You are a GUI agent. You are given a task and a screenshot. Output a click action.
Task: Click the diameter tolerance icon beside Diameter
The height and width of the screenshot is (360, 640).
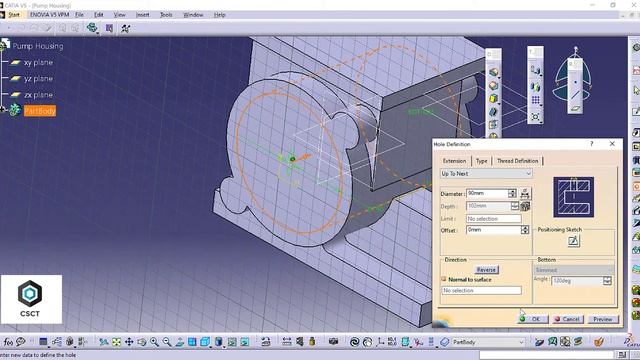click(525, 193)
